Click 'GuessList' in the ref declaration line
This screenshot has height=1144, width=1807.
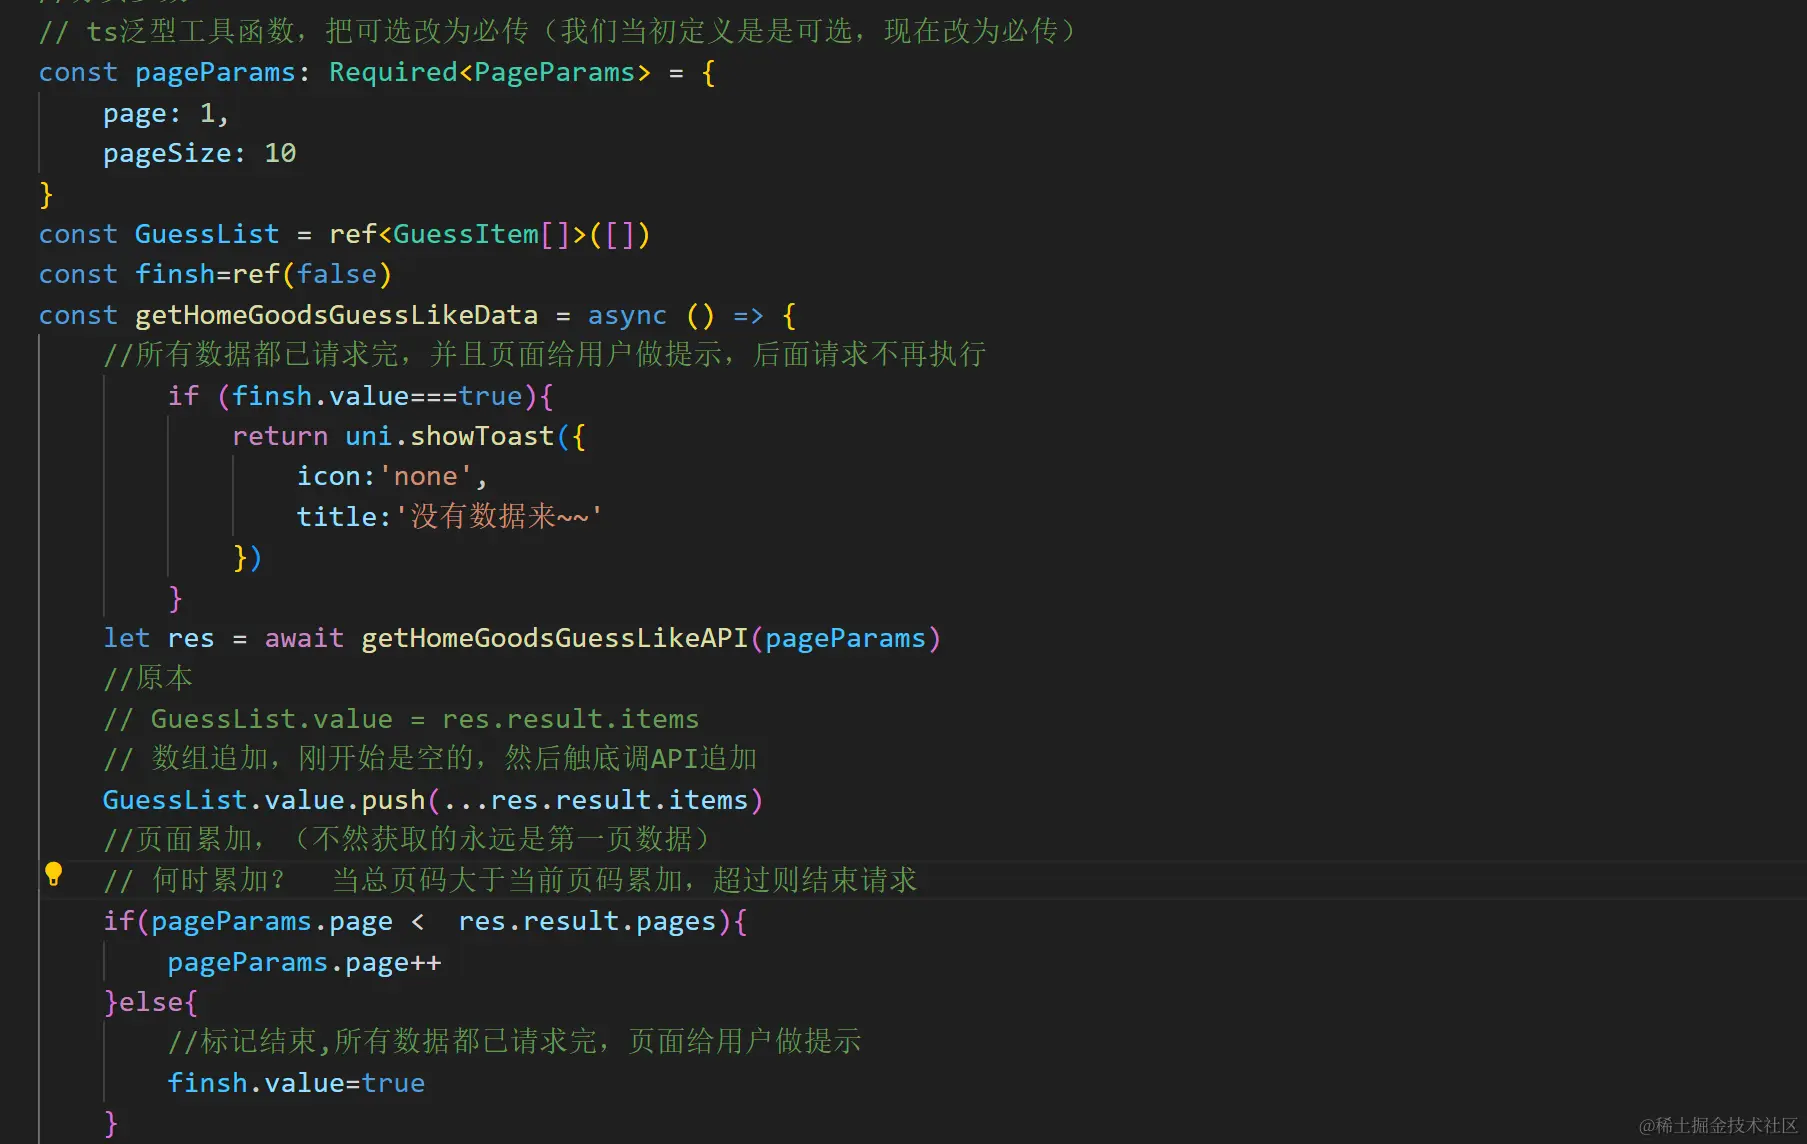coord(207,234)
